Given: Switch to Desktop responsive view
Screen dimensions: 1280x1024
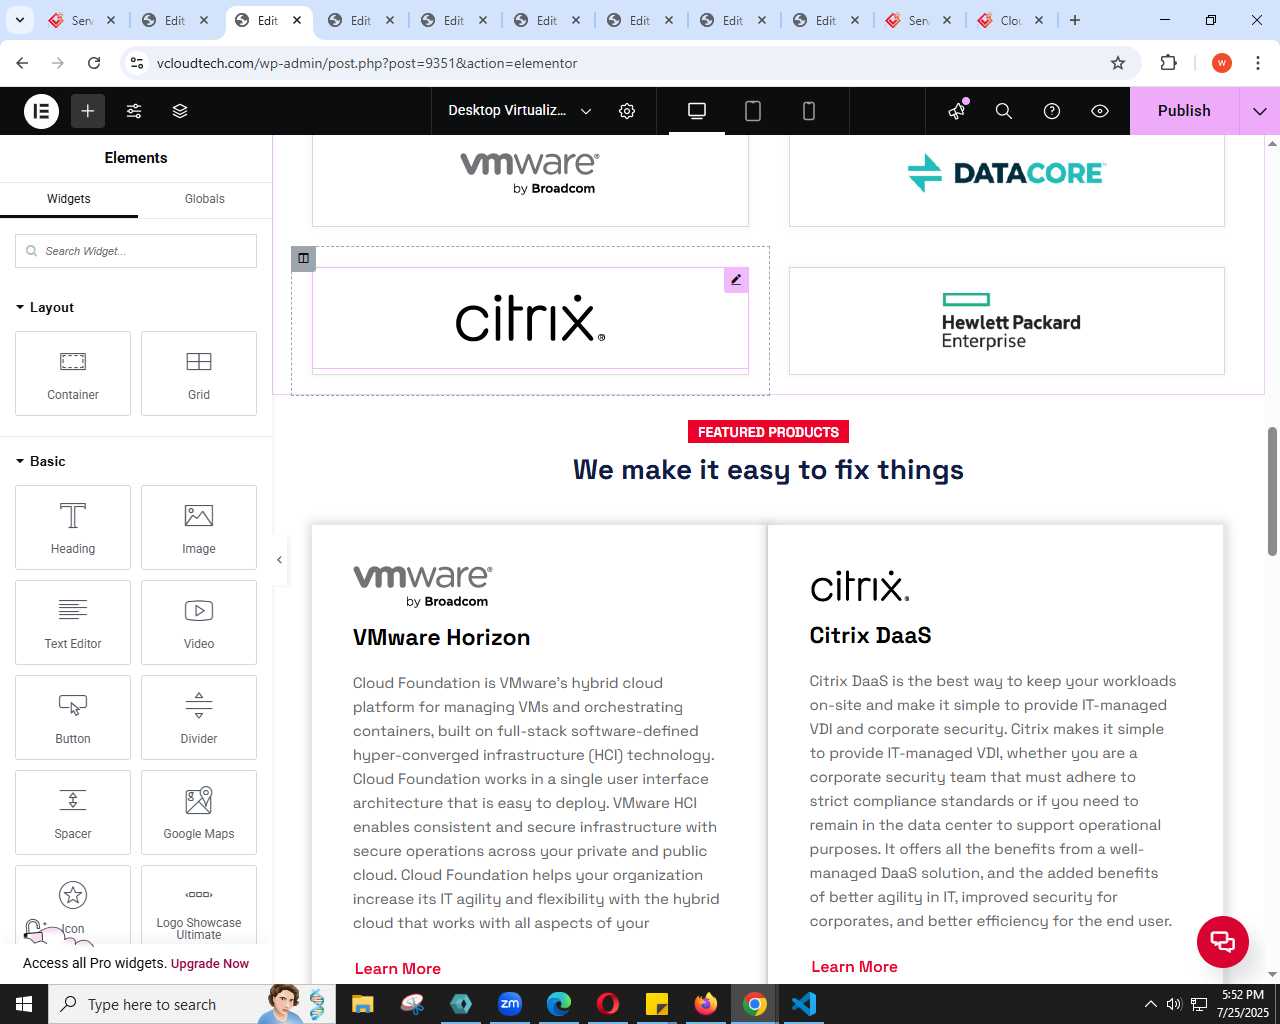Looking at the screenshot, I should click(697, 111).
